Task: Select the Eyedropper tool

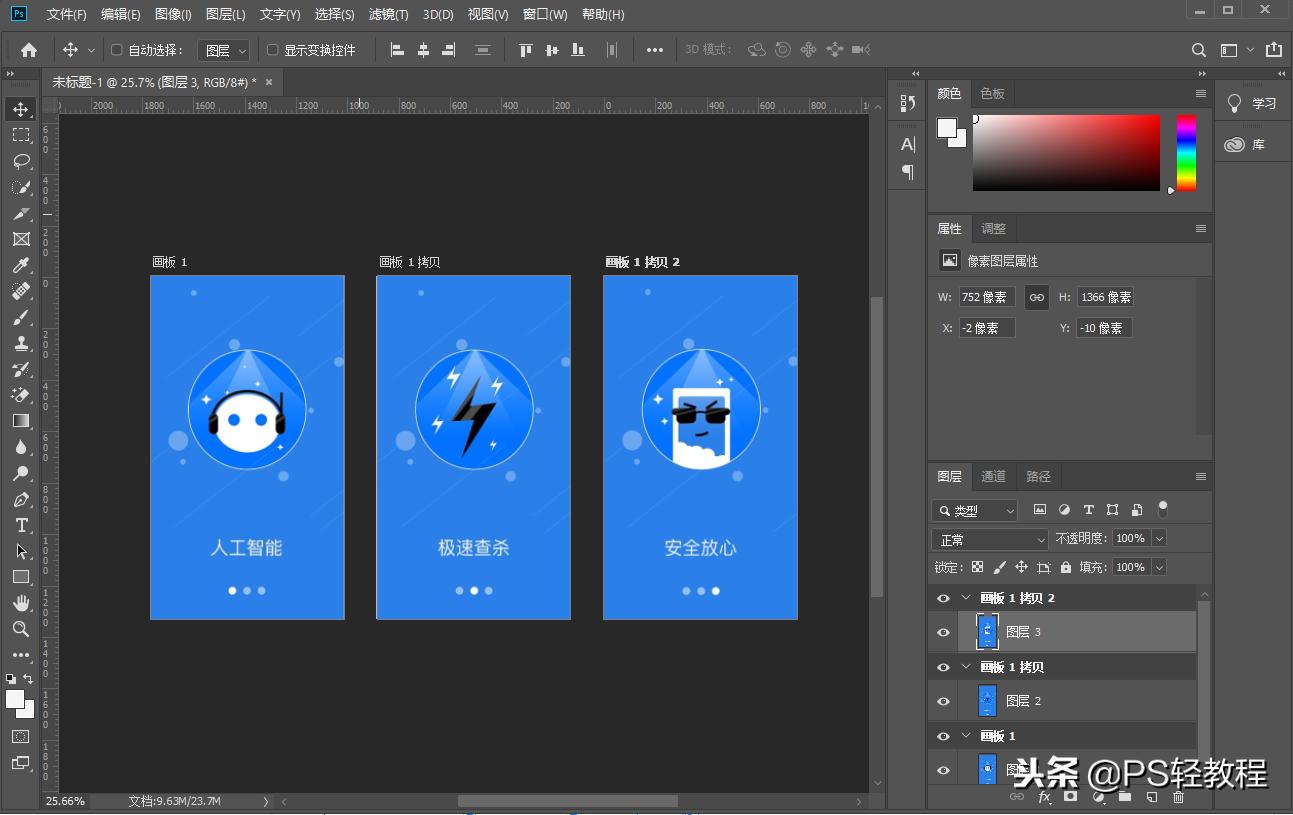Action: point(21,265)
